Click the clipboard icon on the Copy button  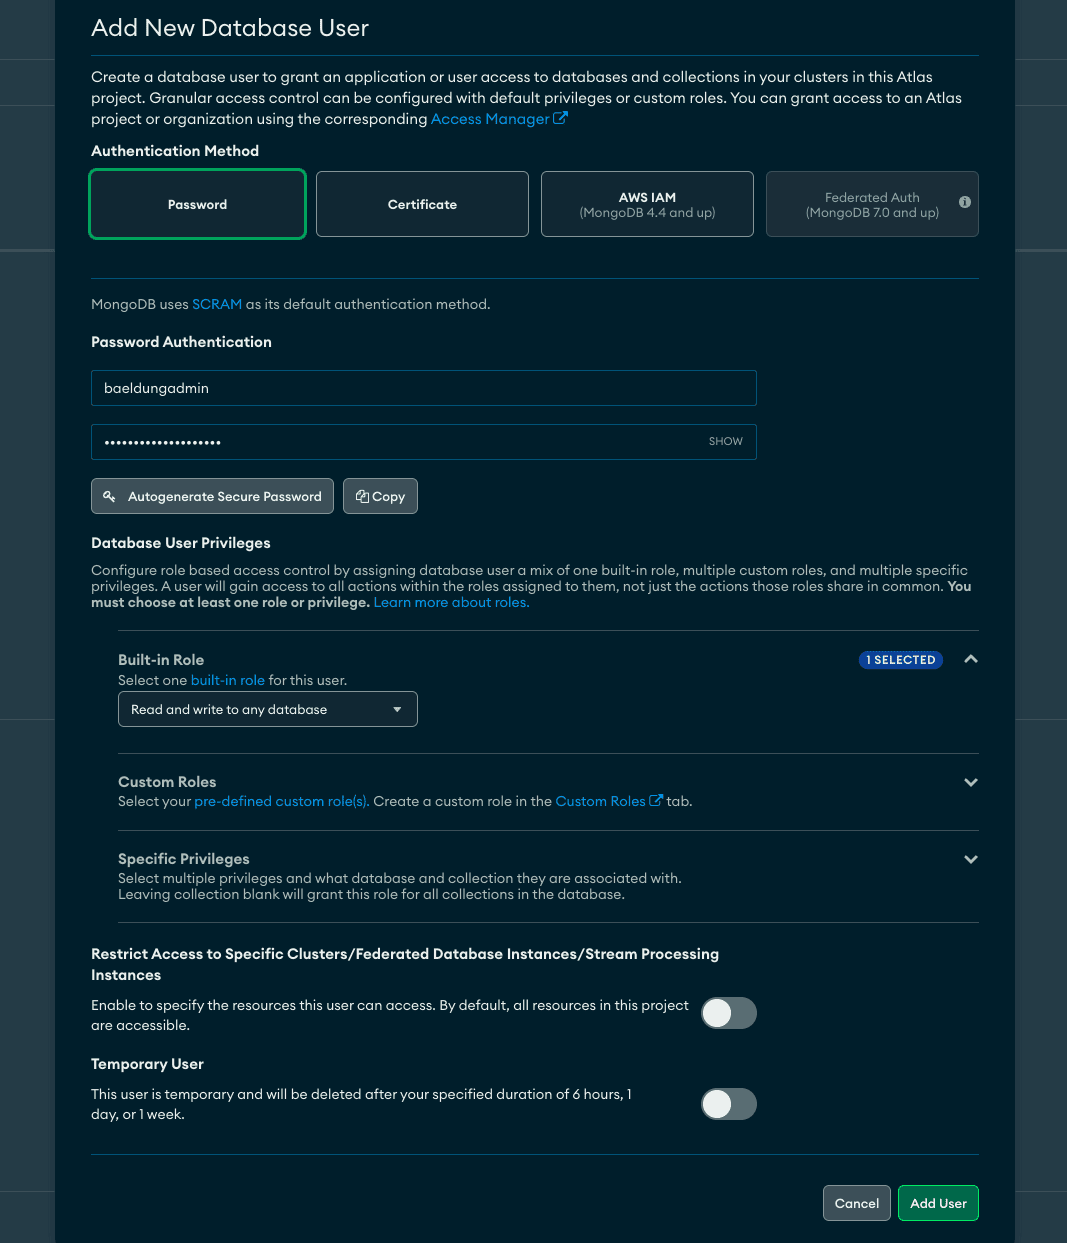click(x=362, y=496)
